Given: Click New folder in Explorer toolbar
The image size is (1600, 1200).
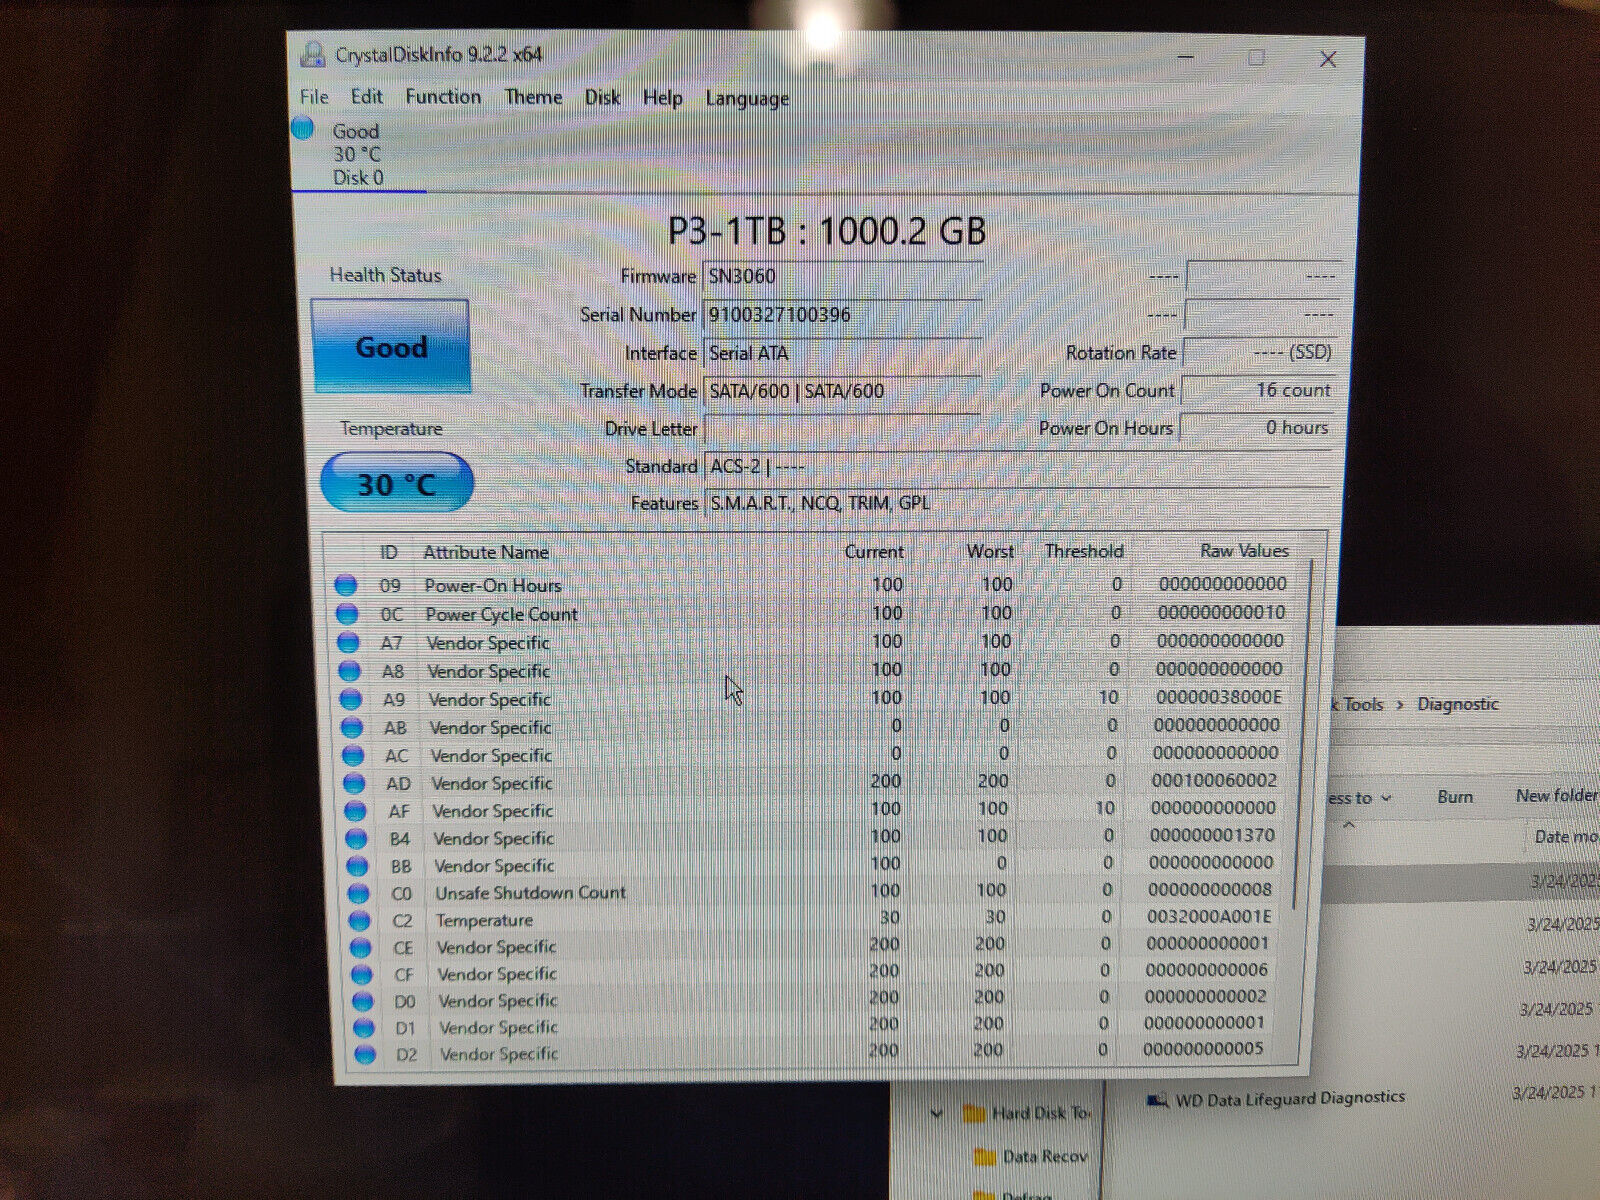Looking at the screenshot, I should [x=1557, y=796].
